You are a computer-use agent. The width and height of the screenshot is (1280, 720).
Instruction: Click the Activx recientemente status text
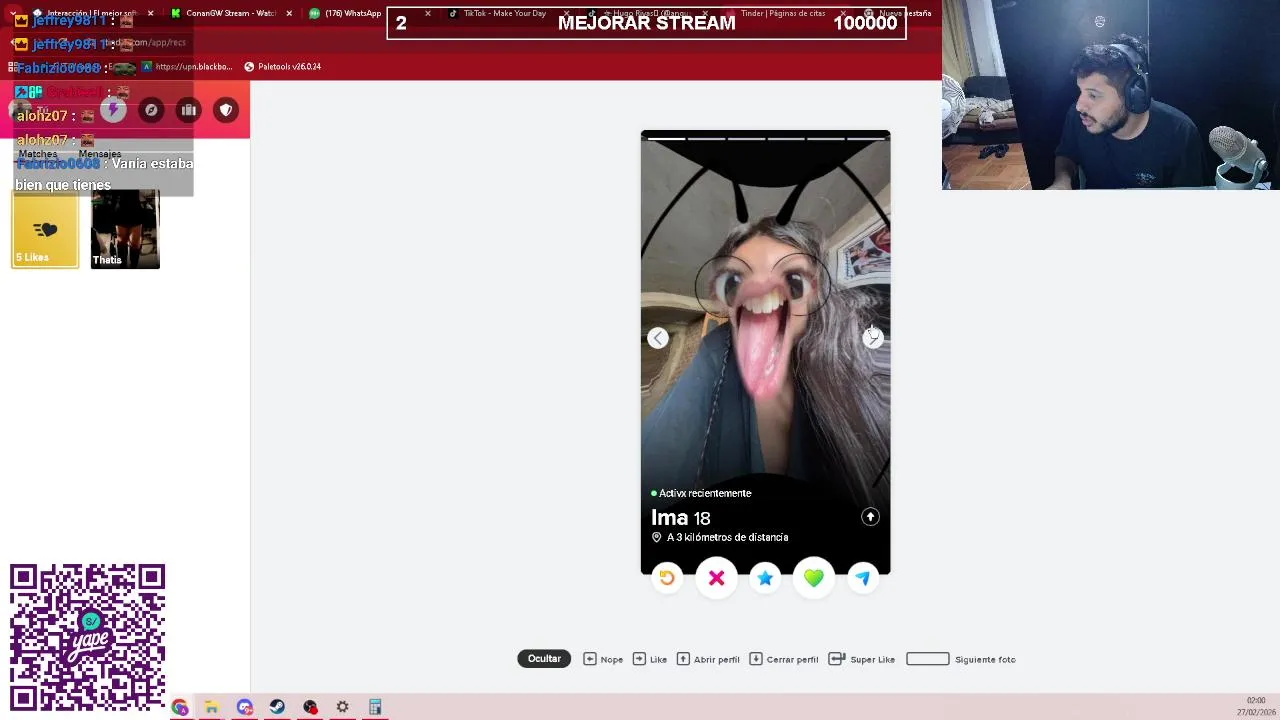[705, 493]
